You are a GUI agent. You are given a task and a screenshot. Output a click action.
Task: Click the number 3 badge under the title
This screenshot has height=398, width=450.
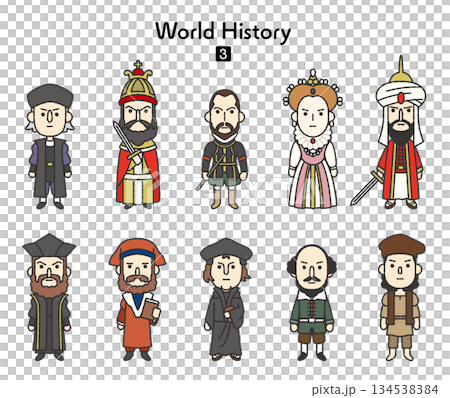pyautogui.click(x=223, y=54)
